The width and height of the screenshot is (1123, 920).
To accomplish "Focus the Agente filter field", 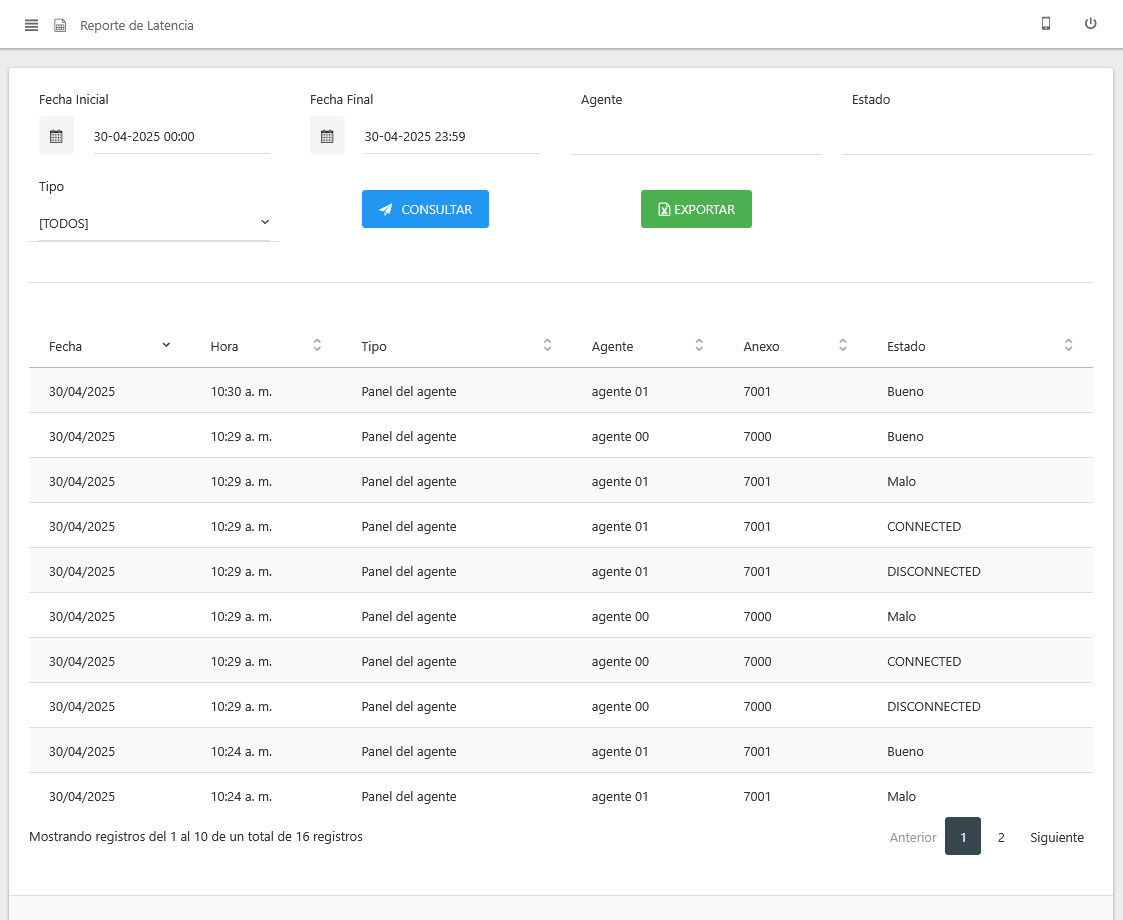I will [696, 137].
